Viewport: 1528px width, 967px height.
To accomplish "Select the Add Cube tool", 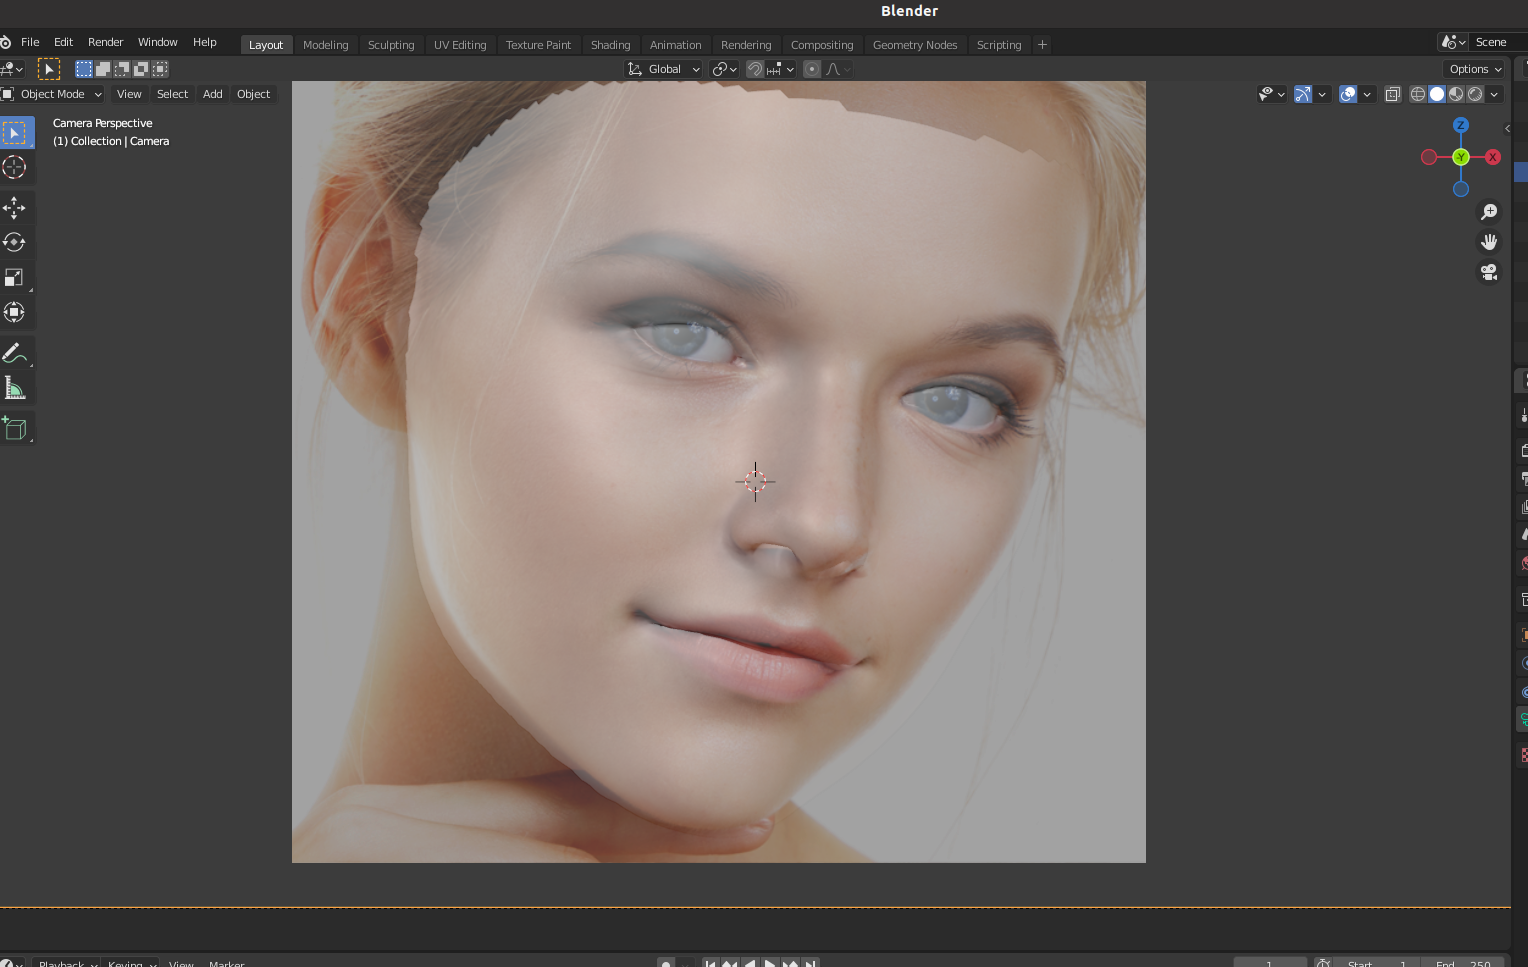I will (15, 427).
